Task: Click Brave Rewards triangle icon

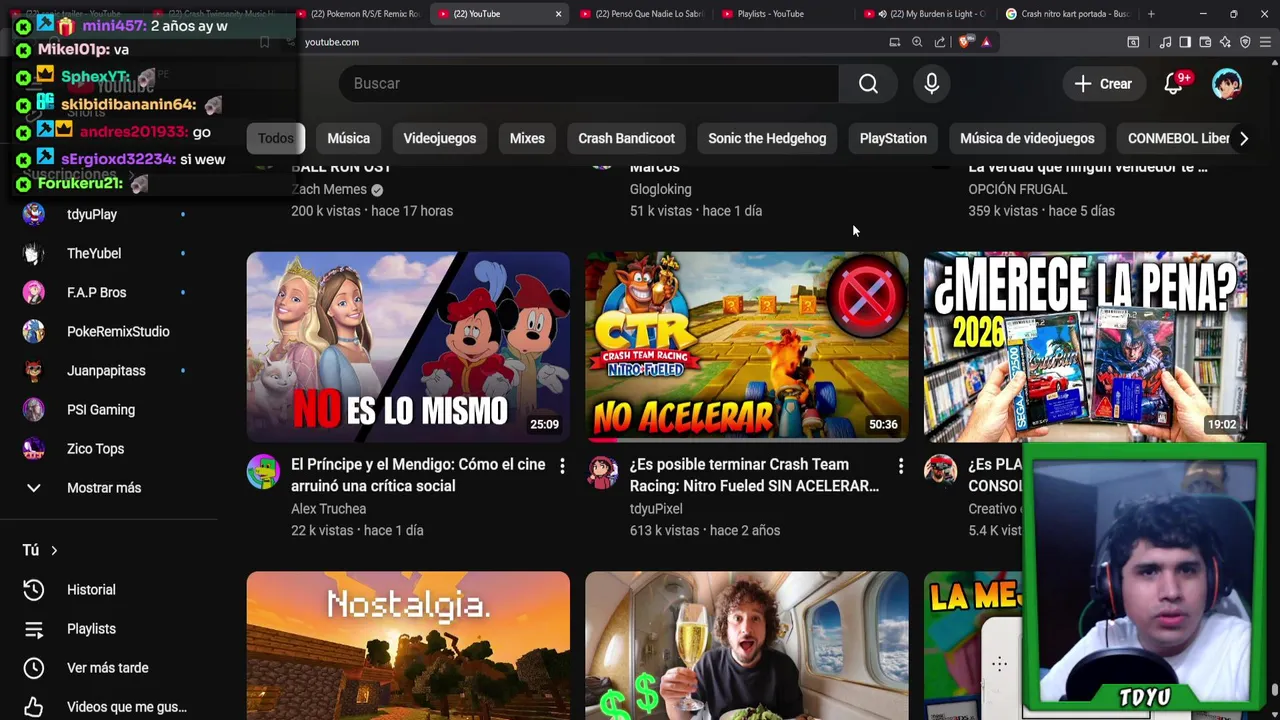Action: point(986,42)
